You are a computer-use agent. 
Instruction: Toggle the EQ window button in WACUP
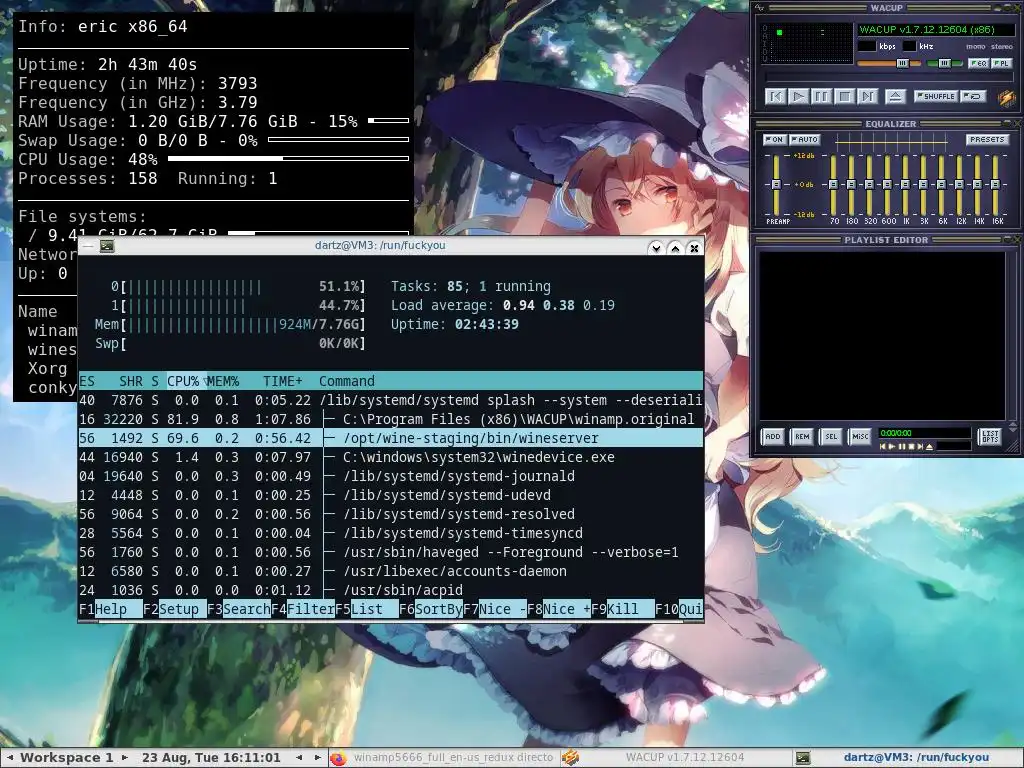[978, 63]
